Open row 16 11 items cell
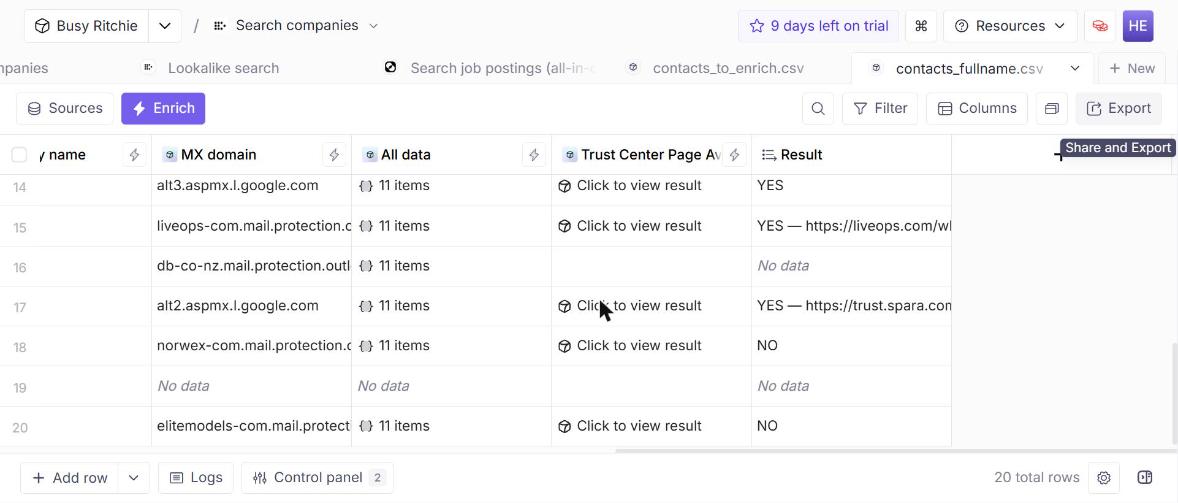Image resolution: width=1178 pixels, height=503 pixels. click(x=452, y=266)
